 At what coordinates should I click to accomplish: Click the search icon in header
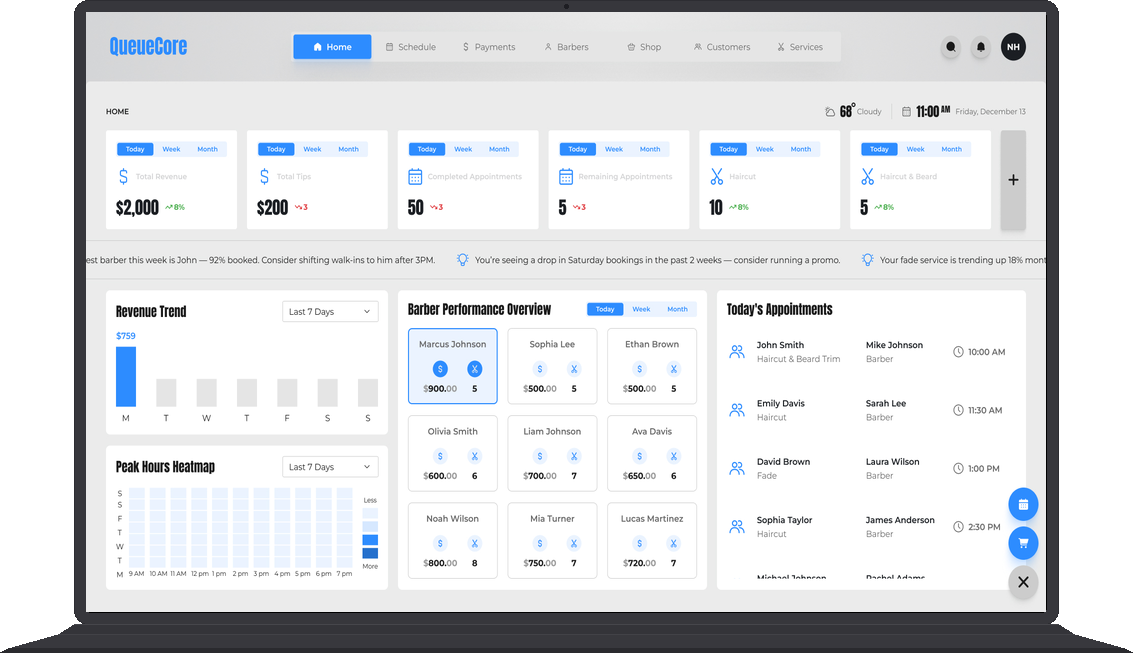(950, 47)
